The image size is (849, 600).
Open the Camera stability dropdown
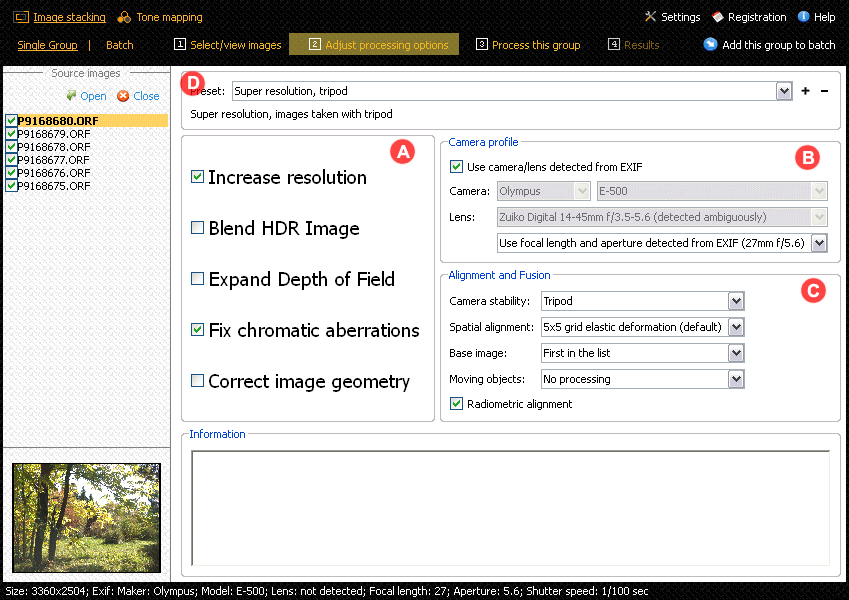pyautogui.click(x=735, y=301)
